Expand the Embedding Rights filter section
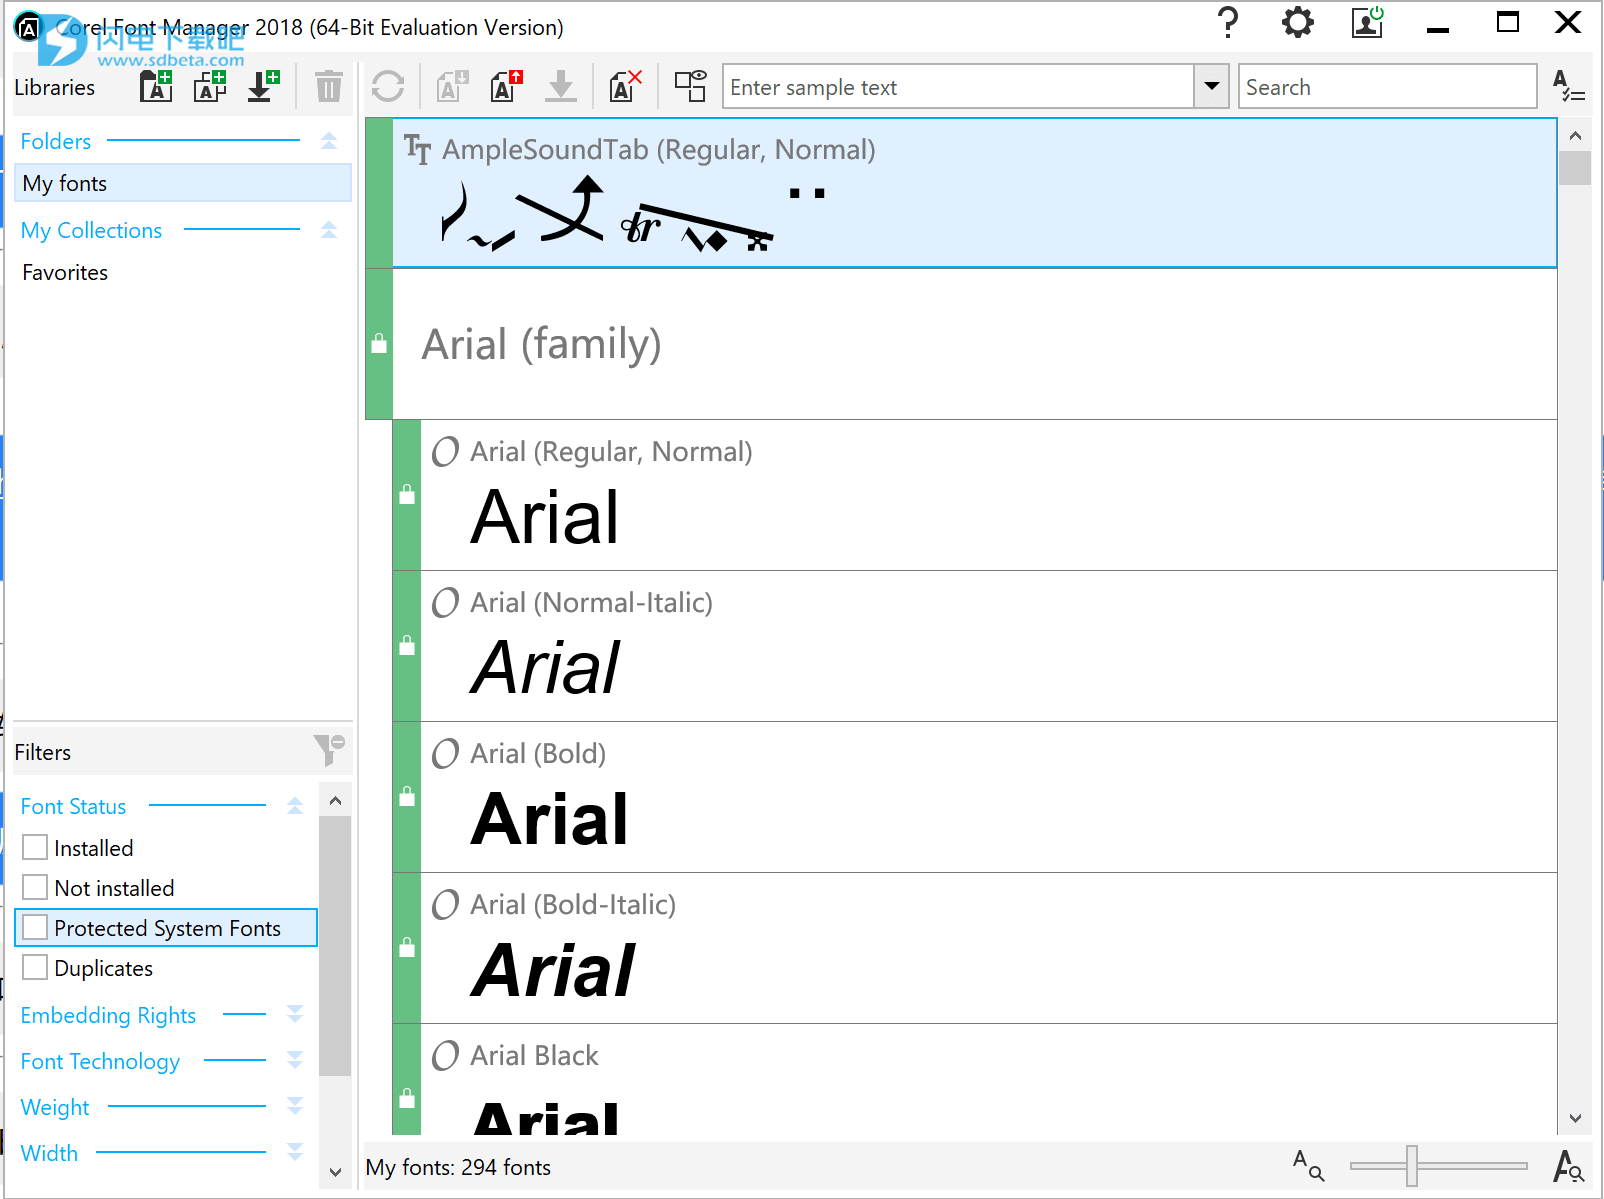 click(x=294, y=1015)
